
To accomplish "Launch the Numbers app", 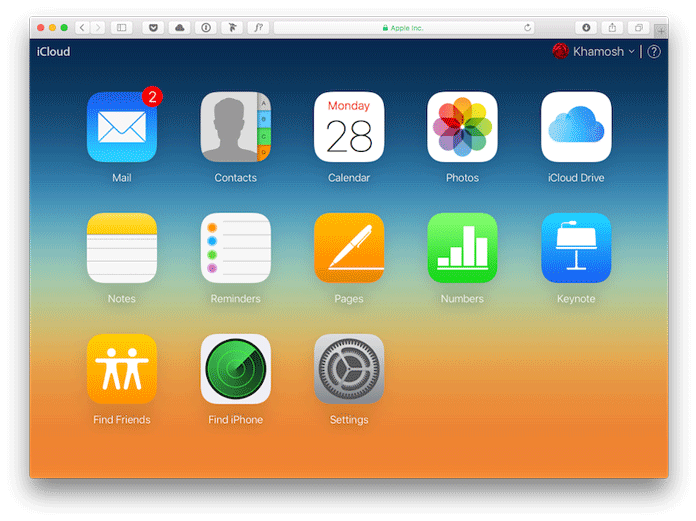I will (462, 248).
